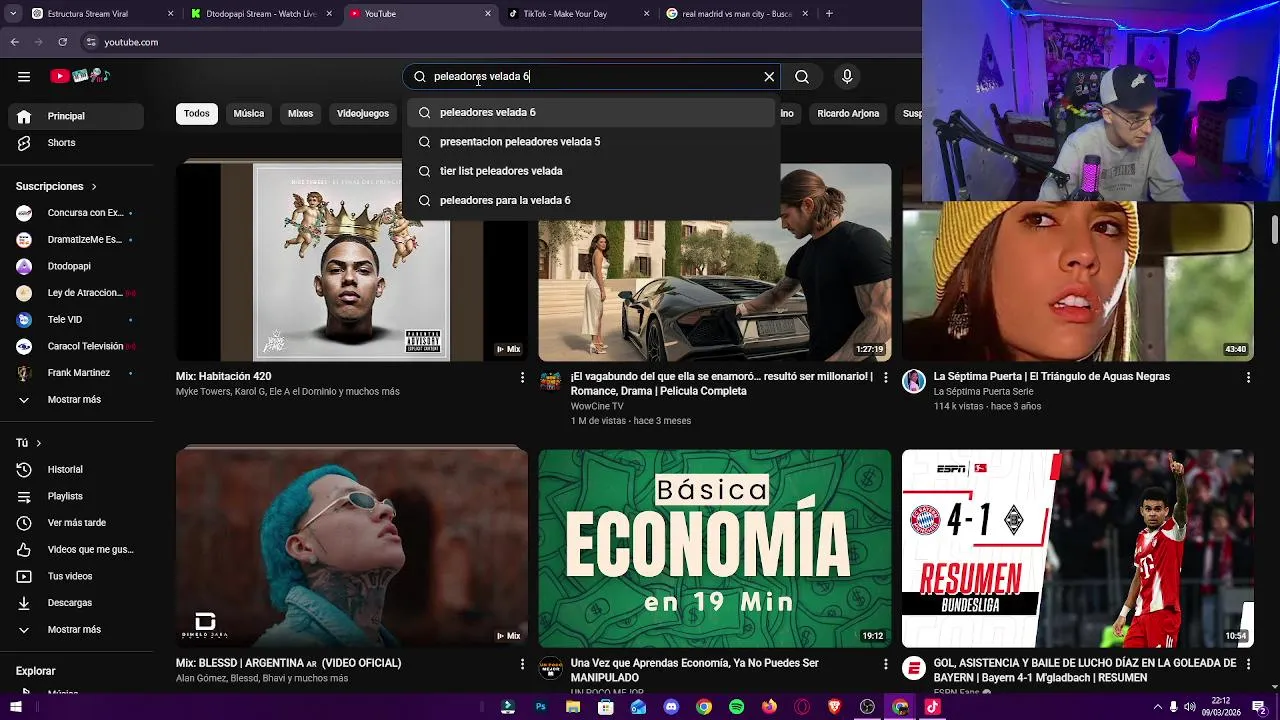Open 'Ley de Atraccion' subscription channel
The image size is (1280, 720).
76,293
